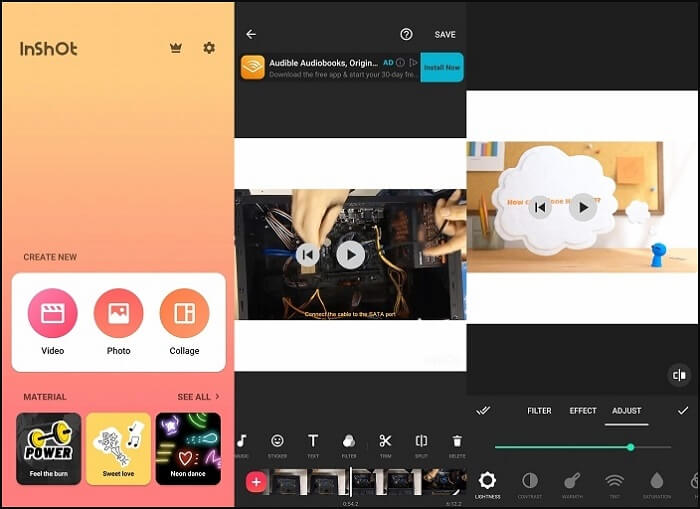
Task: Switch to the Filter tab
Action: point(539,411)
